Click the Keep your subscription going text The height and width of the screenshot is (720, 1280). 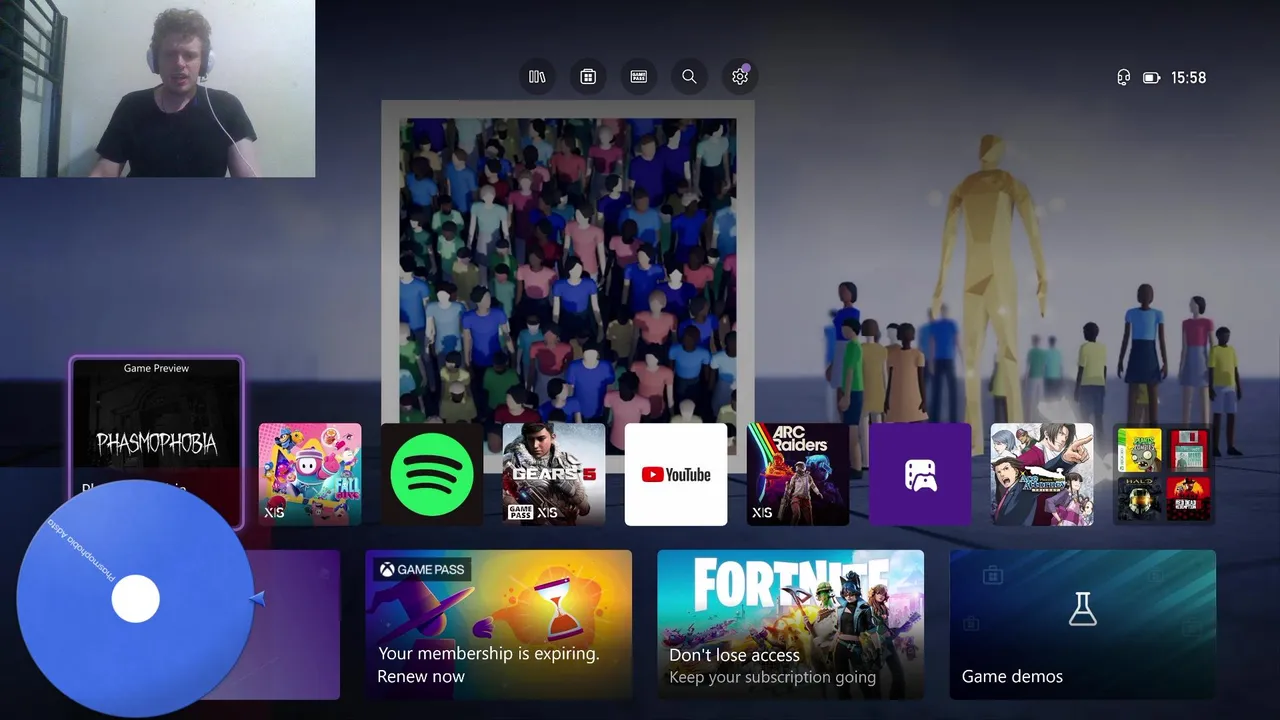772,677
